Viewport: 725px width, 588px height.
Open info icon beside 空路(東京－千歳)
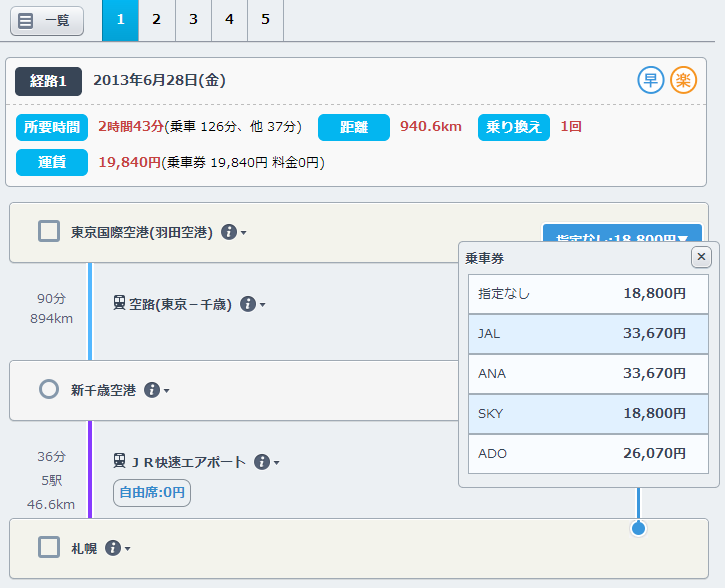(x=248, y=304)
